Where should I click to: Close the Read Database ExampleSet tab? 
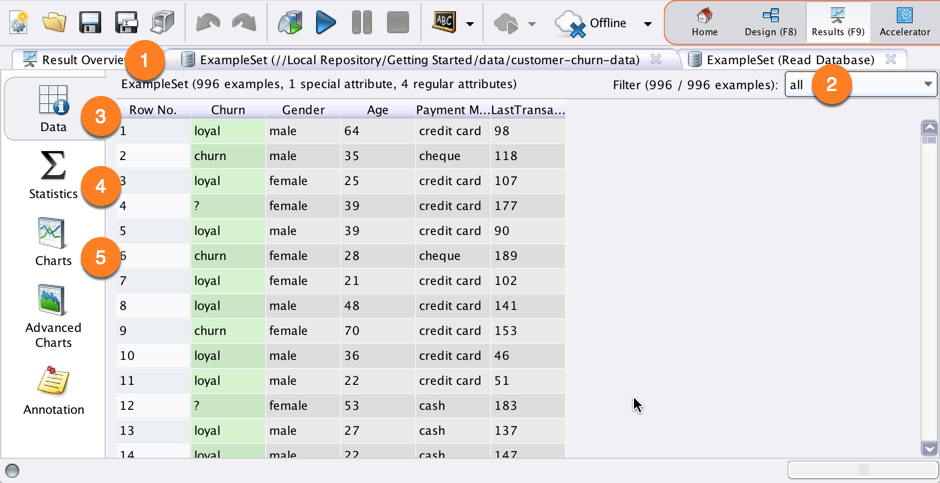[891, 59]
